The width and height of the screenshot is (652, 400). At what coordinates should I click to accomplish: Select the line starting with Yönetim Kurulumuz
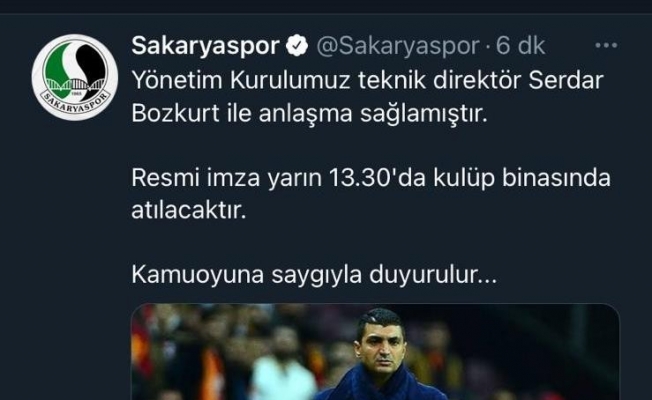click(x=367, y=80)
